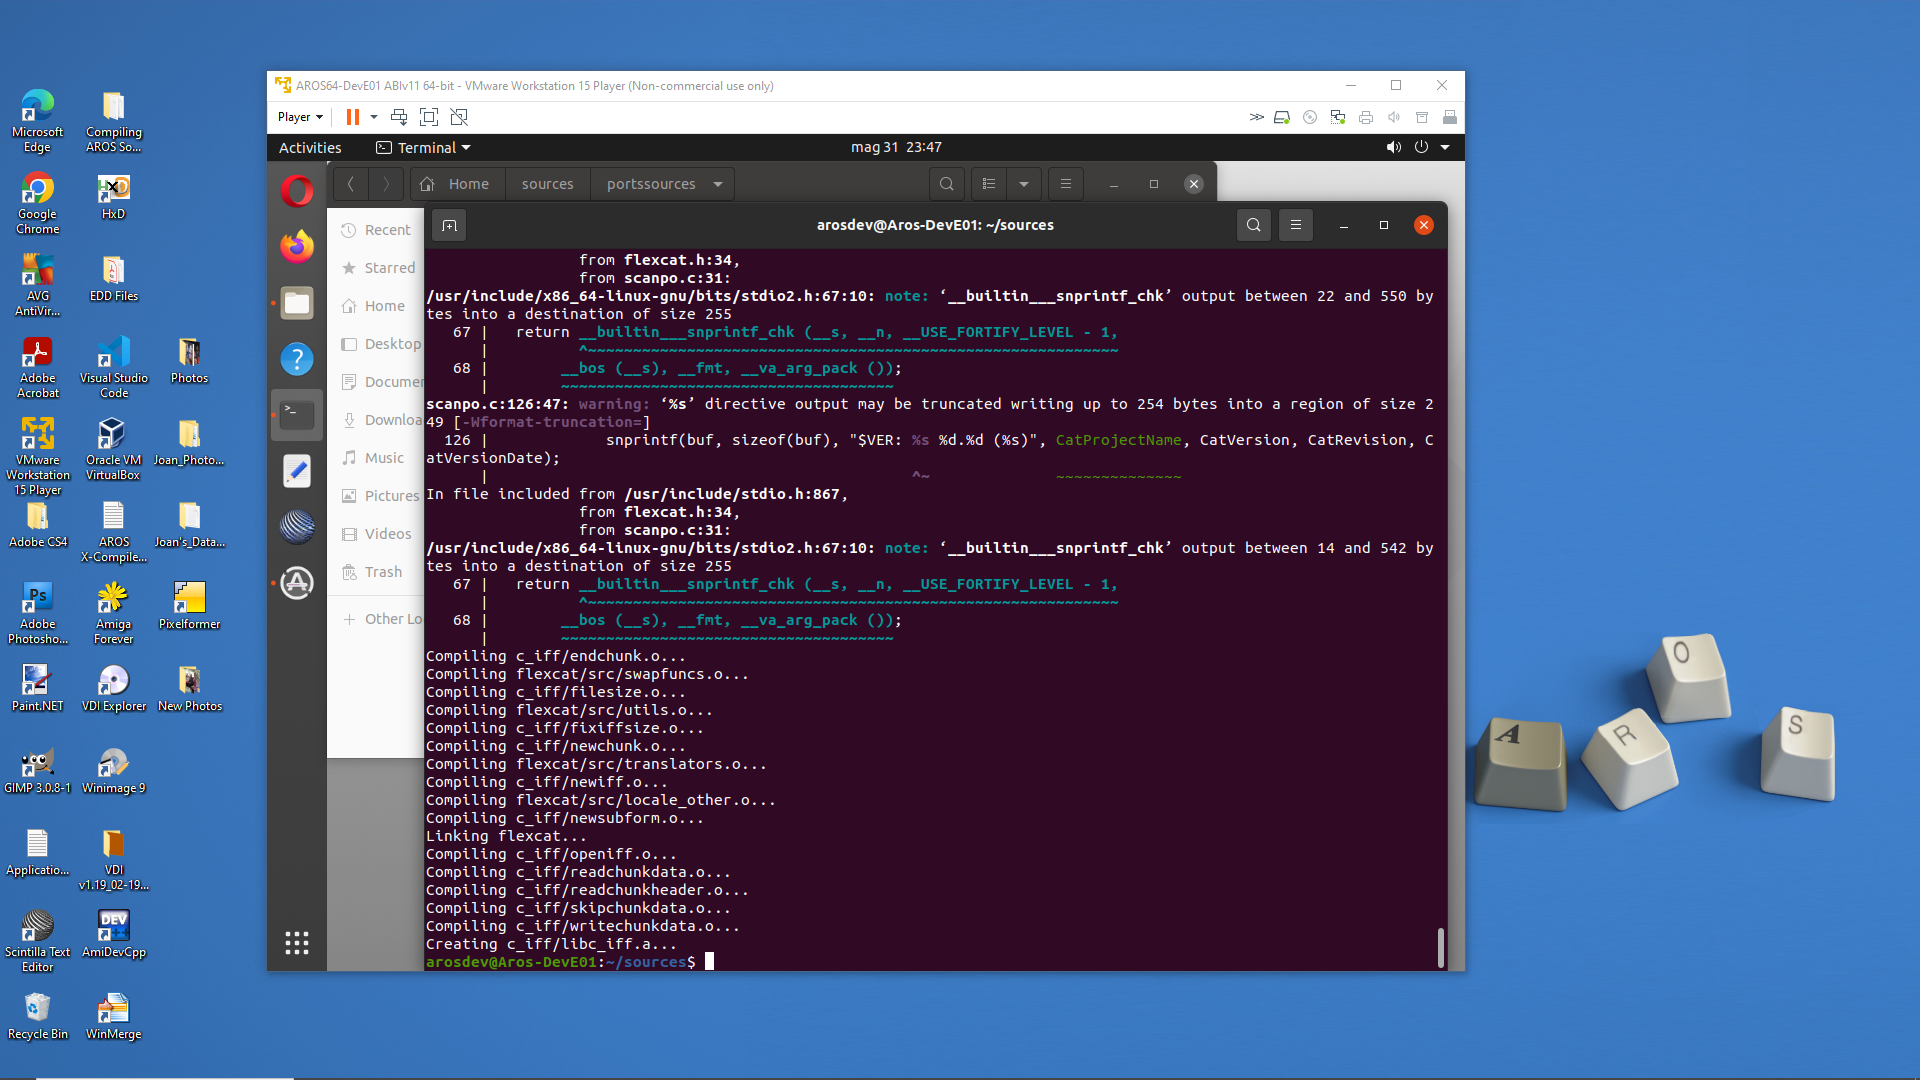Viewport: 1920px width, 1080px height.
Task: Open view options dropdown in Files
Action: [x=1024, y=184]
